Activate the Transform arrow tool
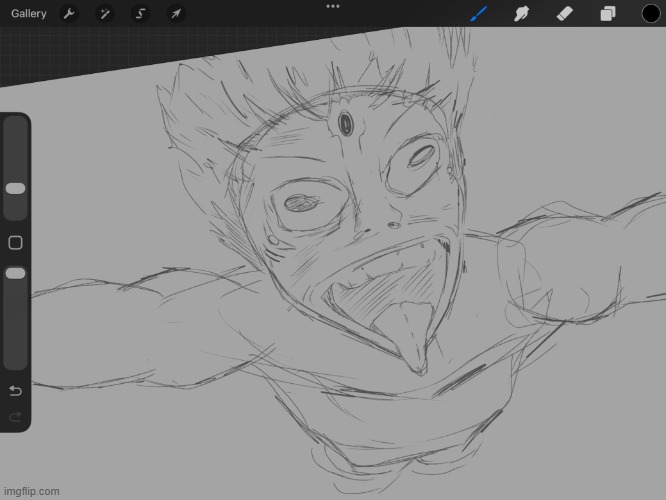The width and height of the screenshot is (666, 500). click(175, 14)
